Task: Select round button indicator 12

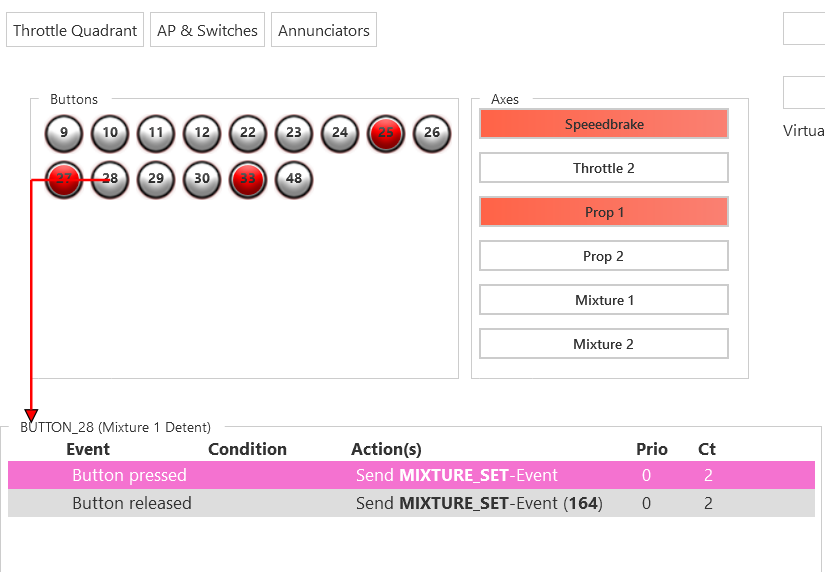Action: pyautogui.click(x=202, y=133)
